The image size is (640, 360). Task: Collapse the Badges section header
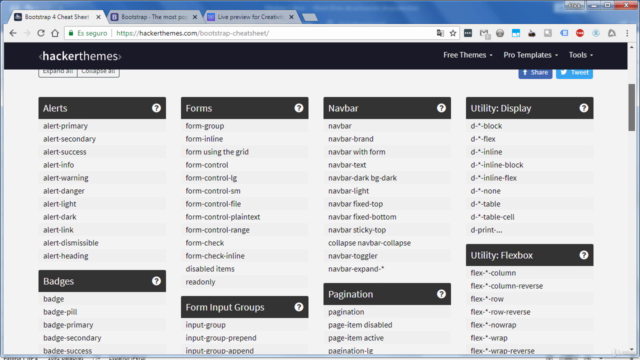(102, 281)
